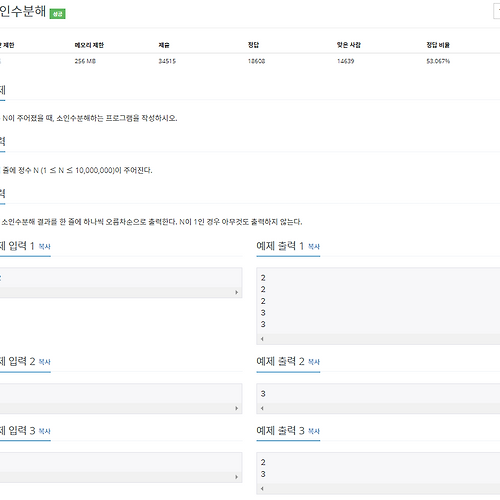Click left scroll arrow in 예제 출력 1 box

pyautogui.click(x=262, y=339)
